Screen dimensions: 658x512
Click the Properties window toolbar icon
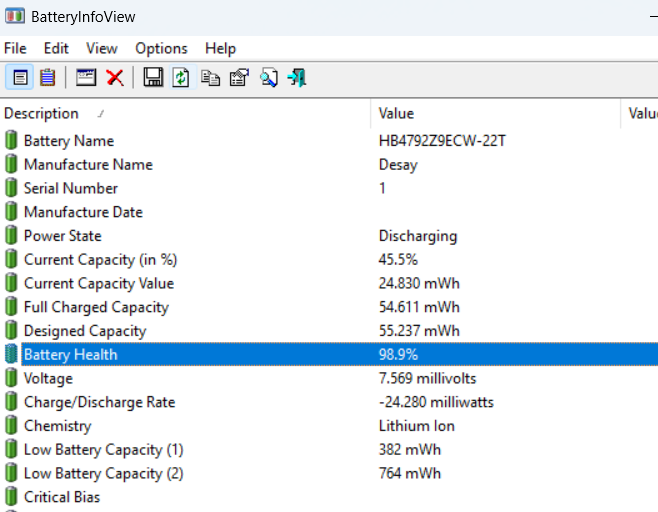(x=86, y=78)
